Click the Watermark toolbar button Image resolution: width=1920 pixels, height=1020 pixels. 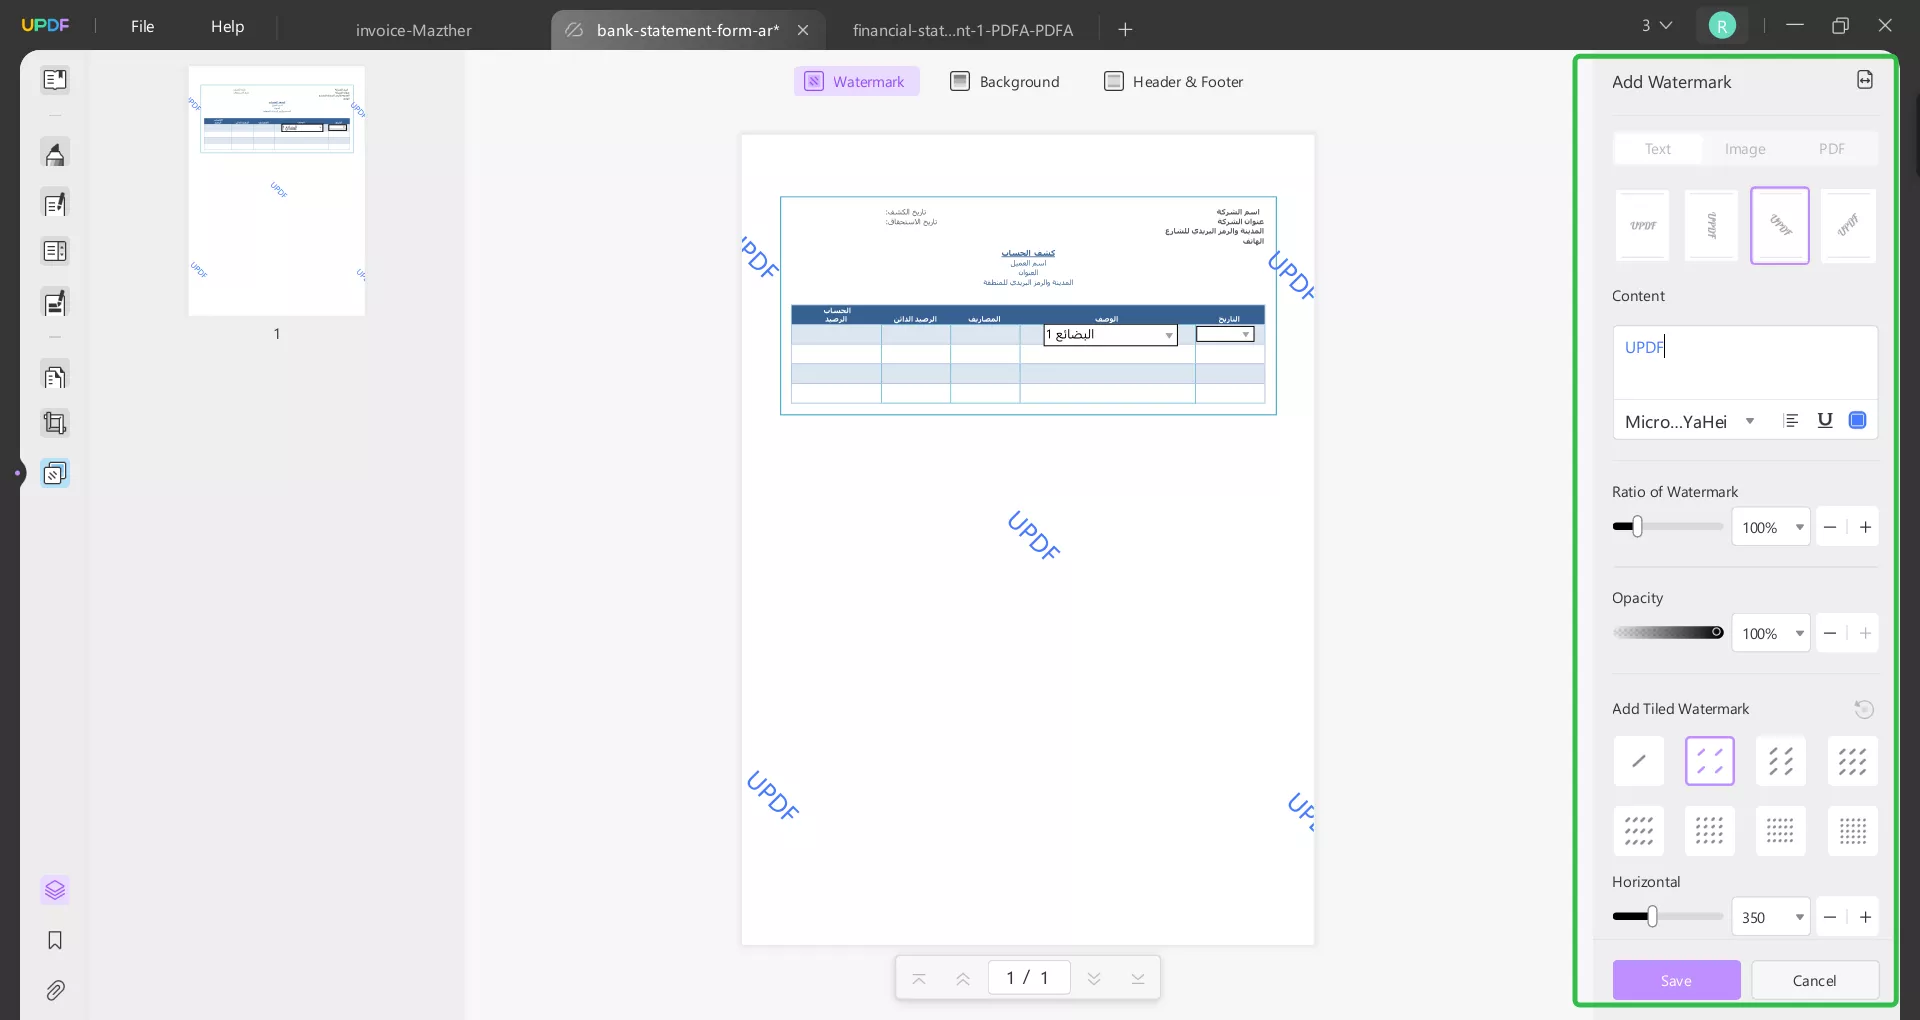856,82
